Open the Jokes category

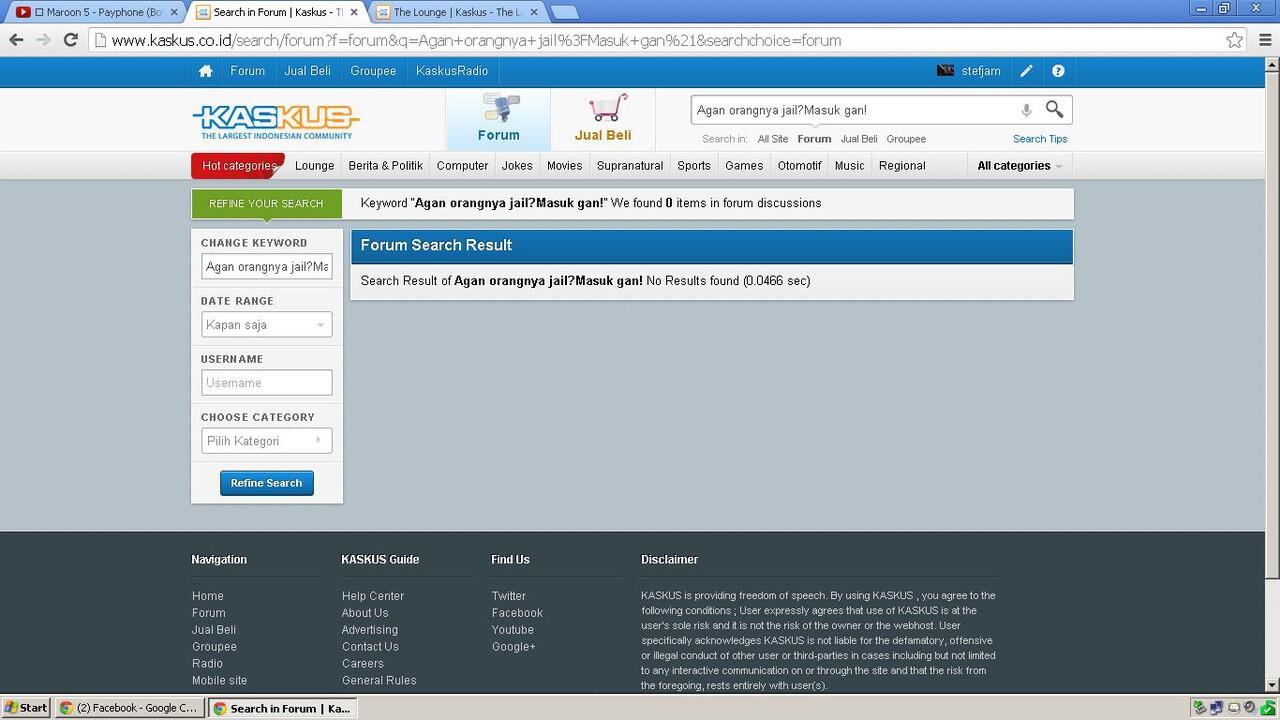click(517, 166)
